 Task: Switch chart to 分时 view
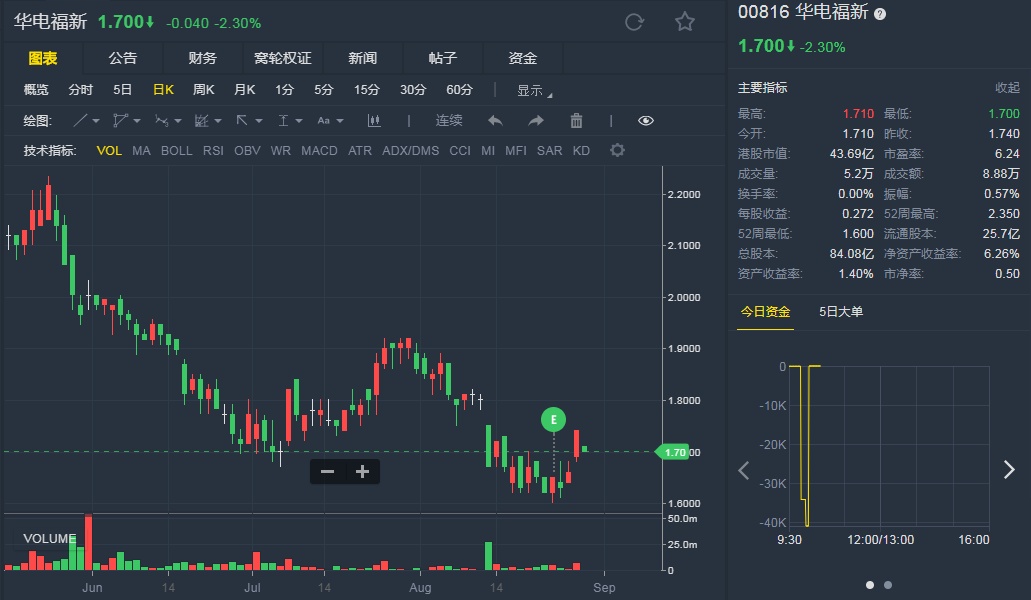[x=81, y=89]
